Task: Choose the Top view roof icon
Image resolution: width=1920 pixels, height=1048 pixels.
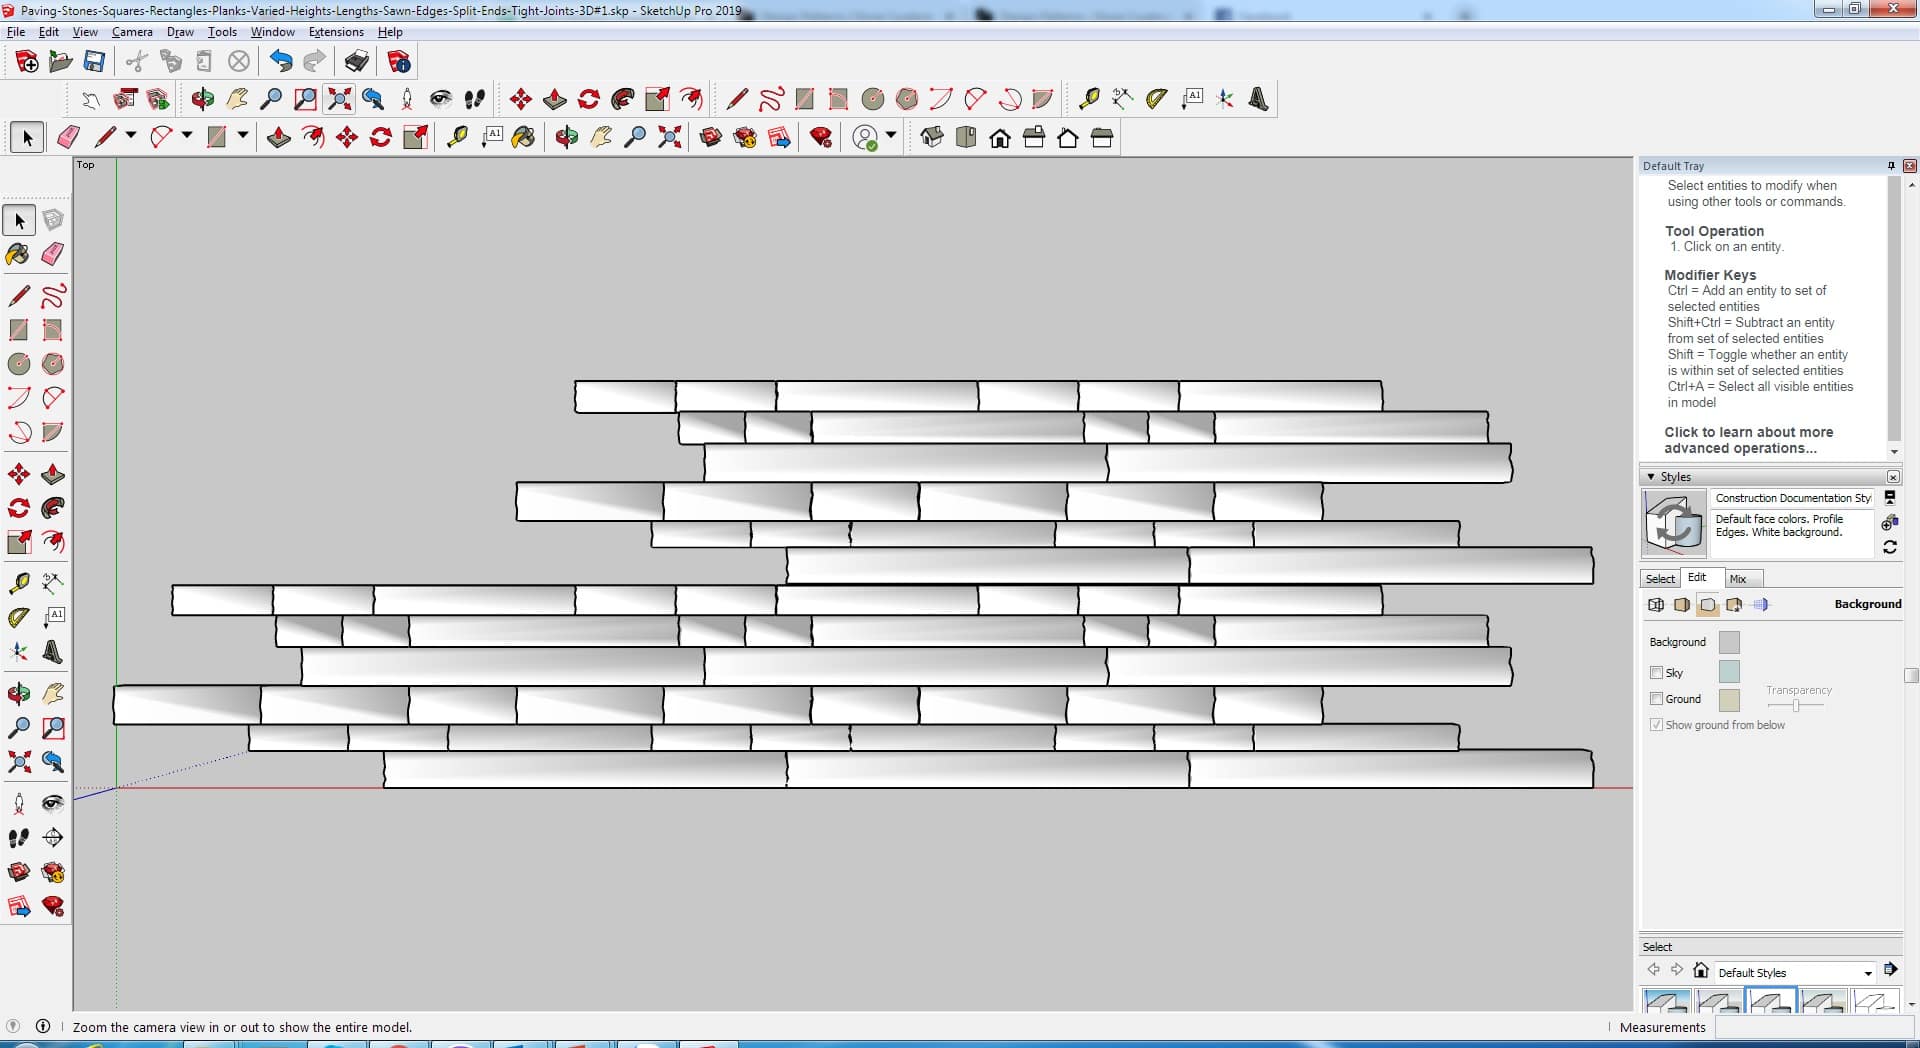Action: coord(966,138)
